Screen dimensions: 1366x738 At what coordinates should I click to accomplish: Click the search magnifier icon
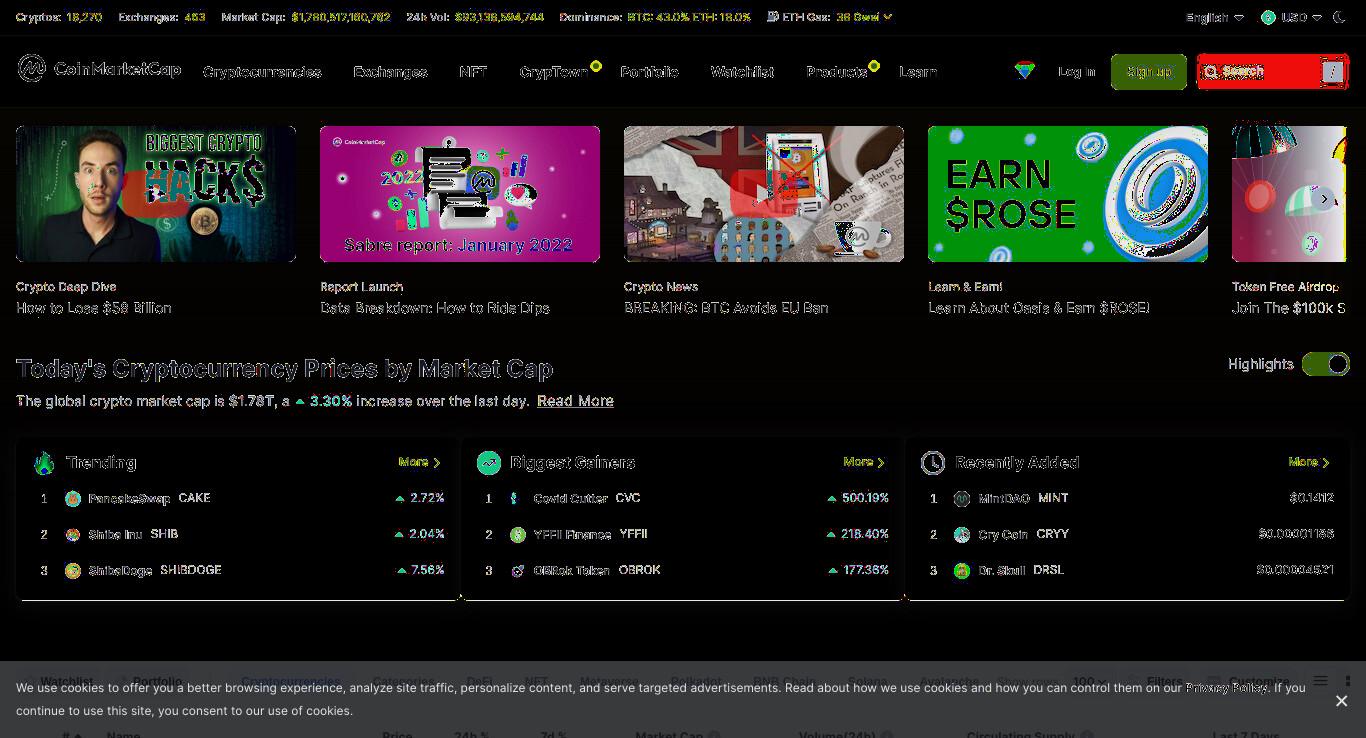click(1211, 72)
